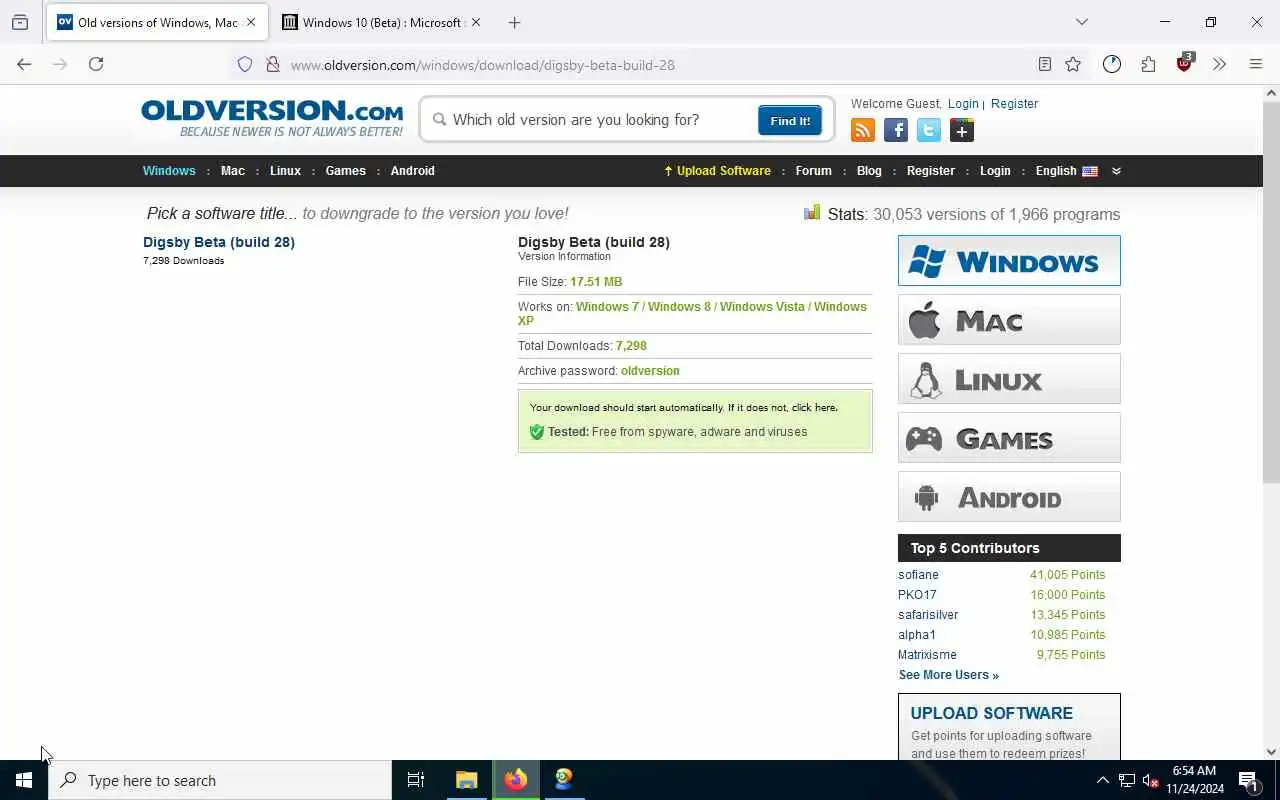Open contributor Matrixisme profile
This screenshot has width=1280, height=800.
click(x=927, y=655)
